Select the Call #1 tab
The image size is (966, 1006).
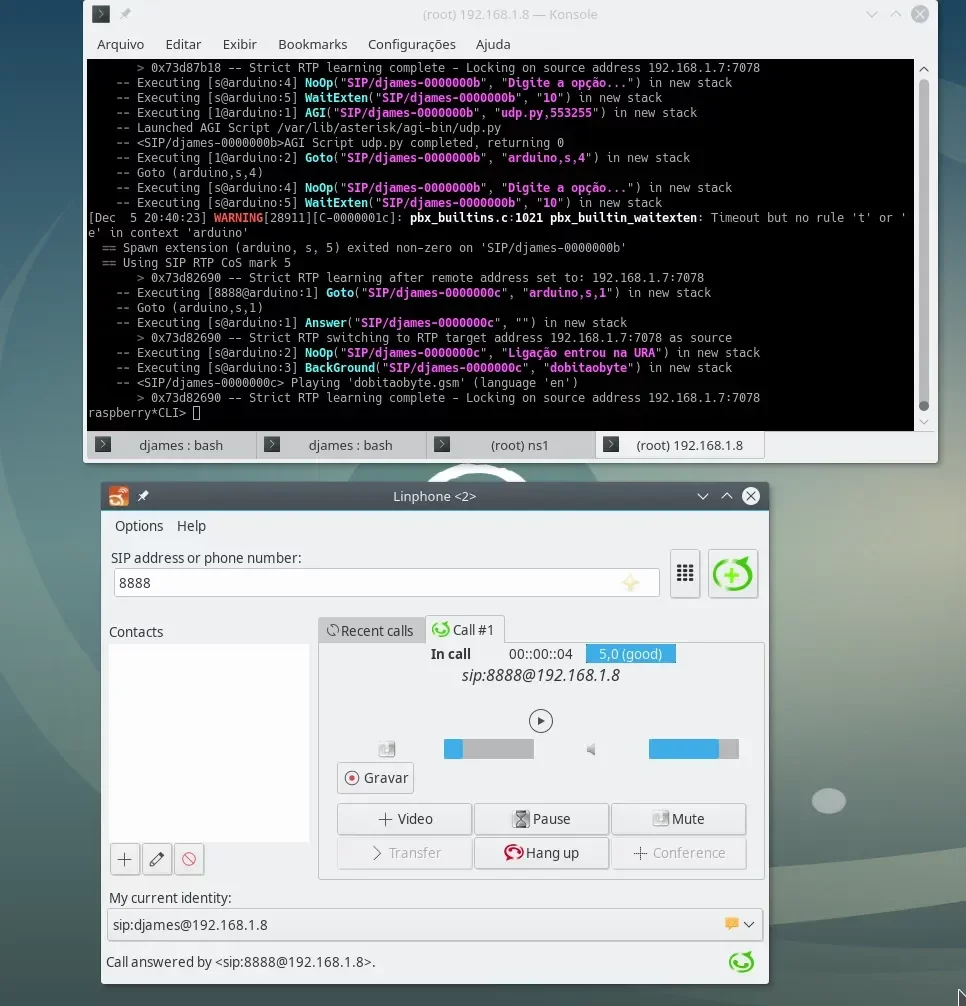465,629
